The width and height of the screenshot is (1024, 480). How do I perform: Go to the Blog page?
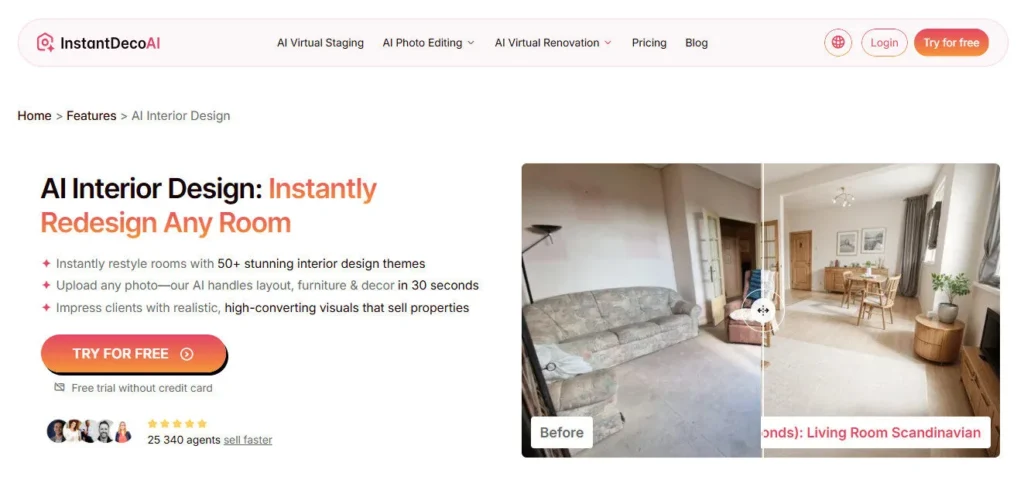click(696, 43)
